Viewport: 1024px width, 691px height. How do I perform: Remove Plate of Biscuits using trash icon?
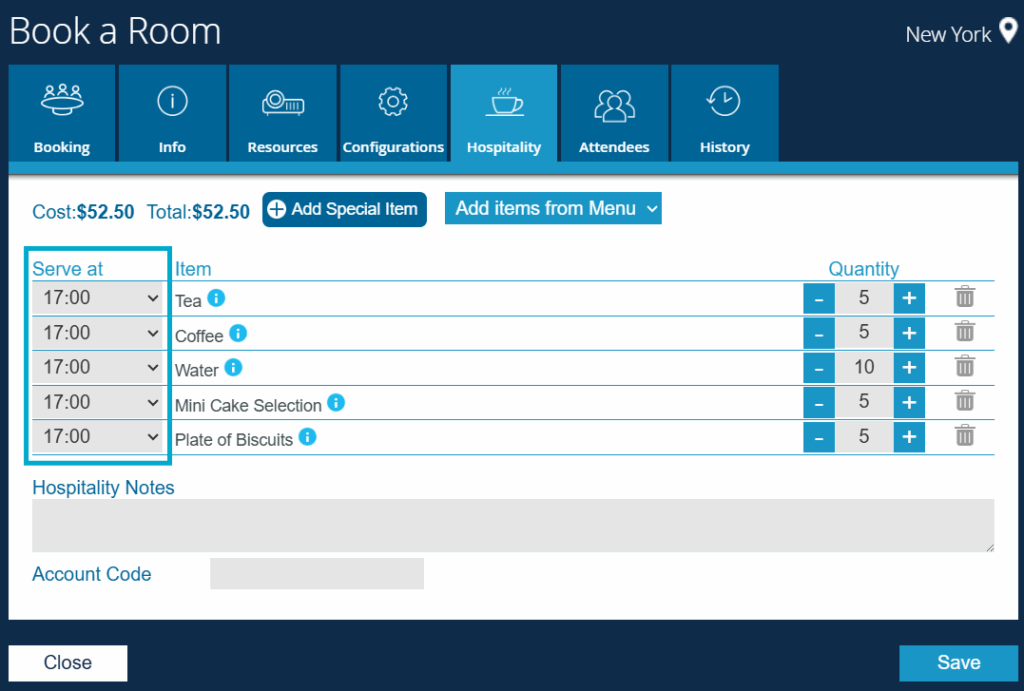(x=964, y=436)
